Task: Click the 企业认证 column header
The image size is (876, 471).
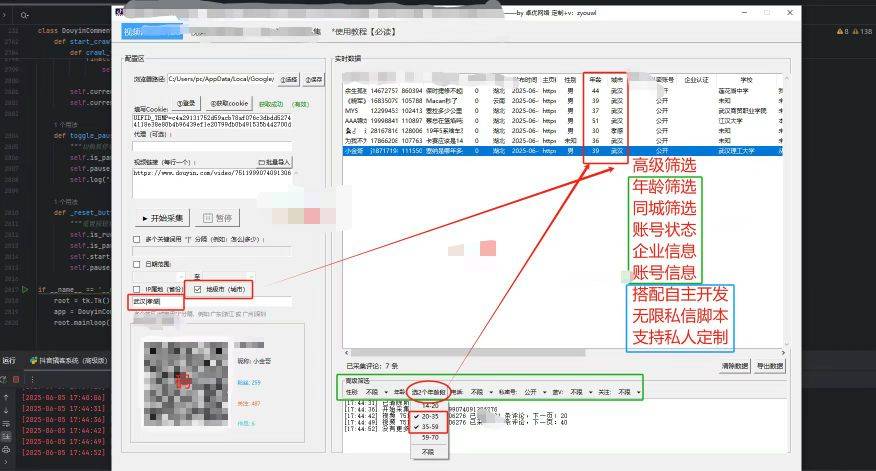Action: (x=696, y=80)
